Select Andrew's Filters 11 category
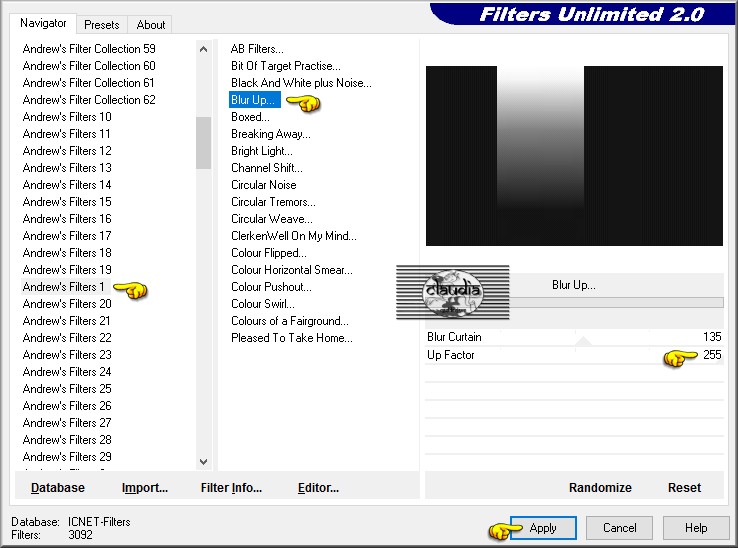738x548 pixels. pos(66,134)
